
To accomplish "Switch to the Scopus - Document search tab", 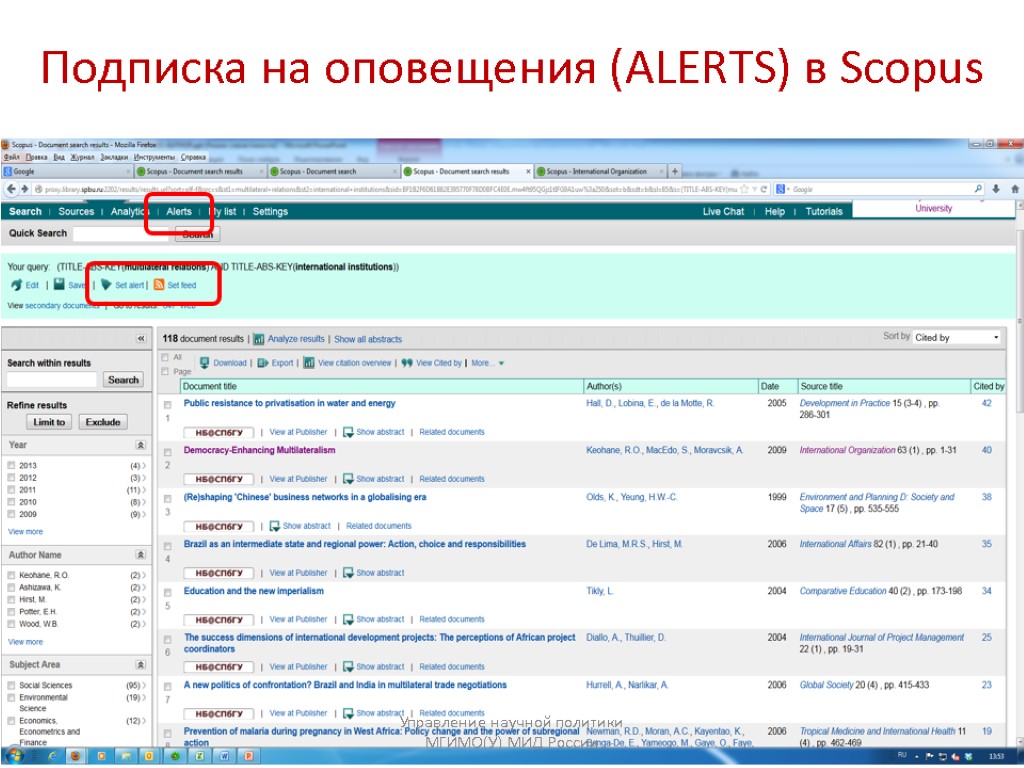I will (331, 172).
